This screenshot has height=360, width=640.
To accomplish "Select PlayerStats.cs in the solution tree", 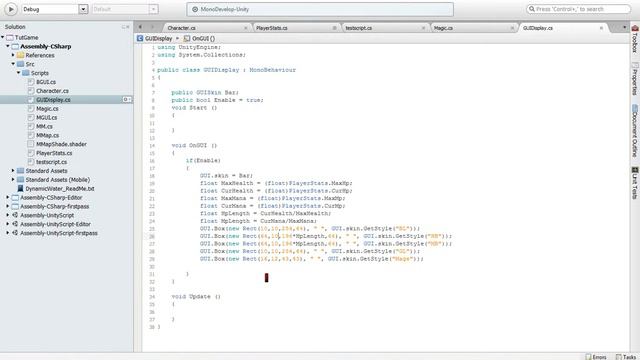I will tap(54, 153).
